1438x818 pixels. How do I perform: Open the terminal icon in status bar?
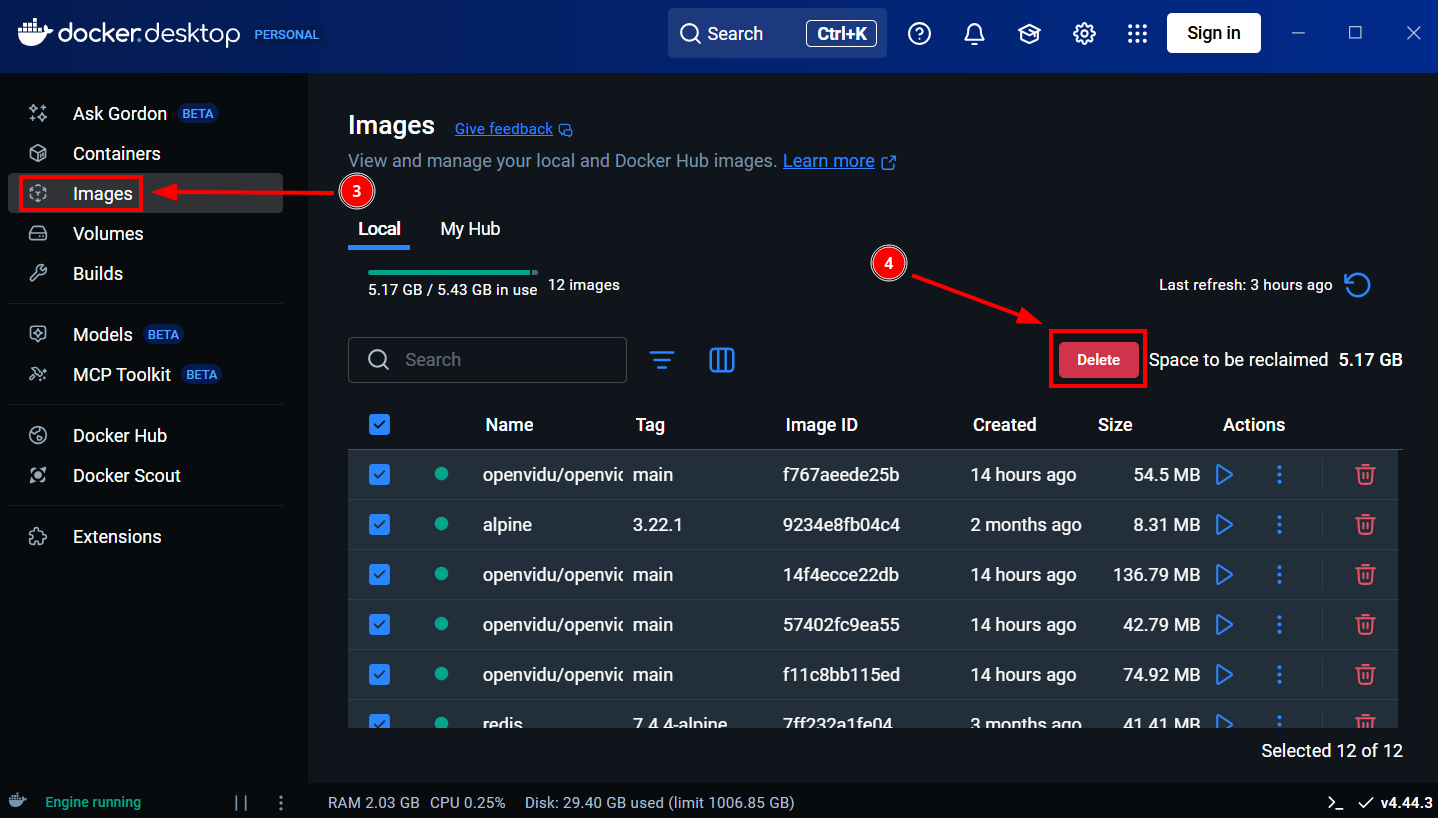(1335, 802)
